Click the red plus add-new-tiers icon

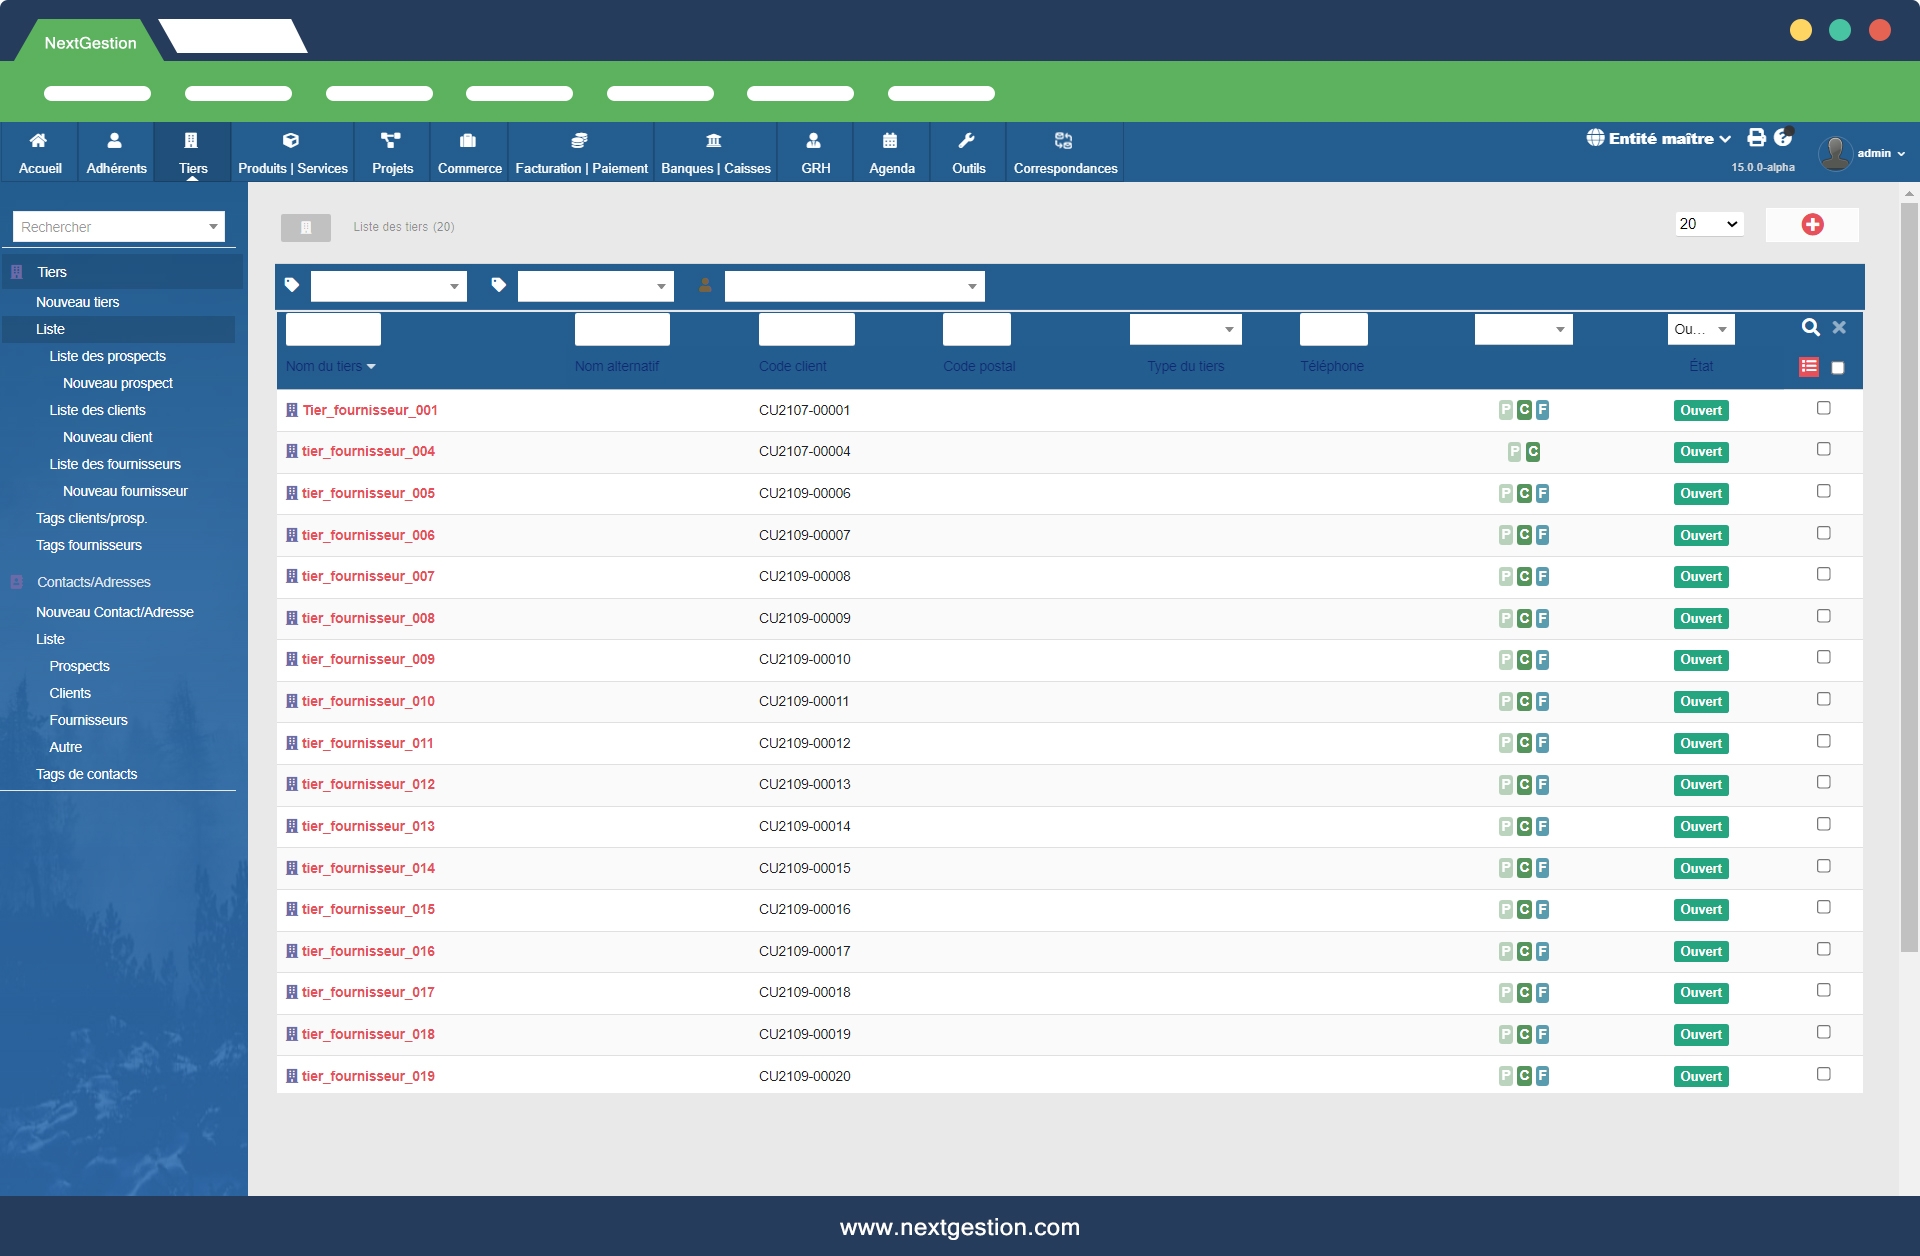tap(1812, 225)
